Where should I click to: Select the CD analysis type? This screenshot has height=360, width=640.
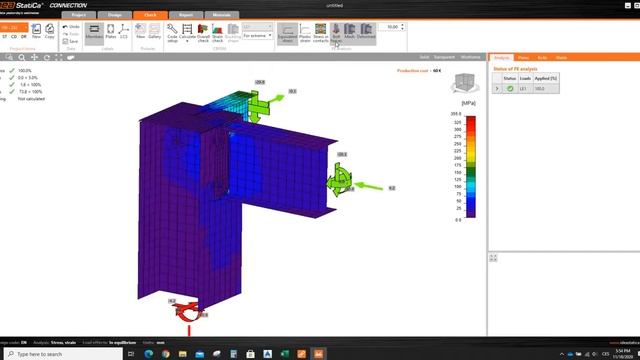coord(14,37)
